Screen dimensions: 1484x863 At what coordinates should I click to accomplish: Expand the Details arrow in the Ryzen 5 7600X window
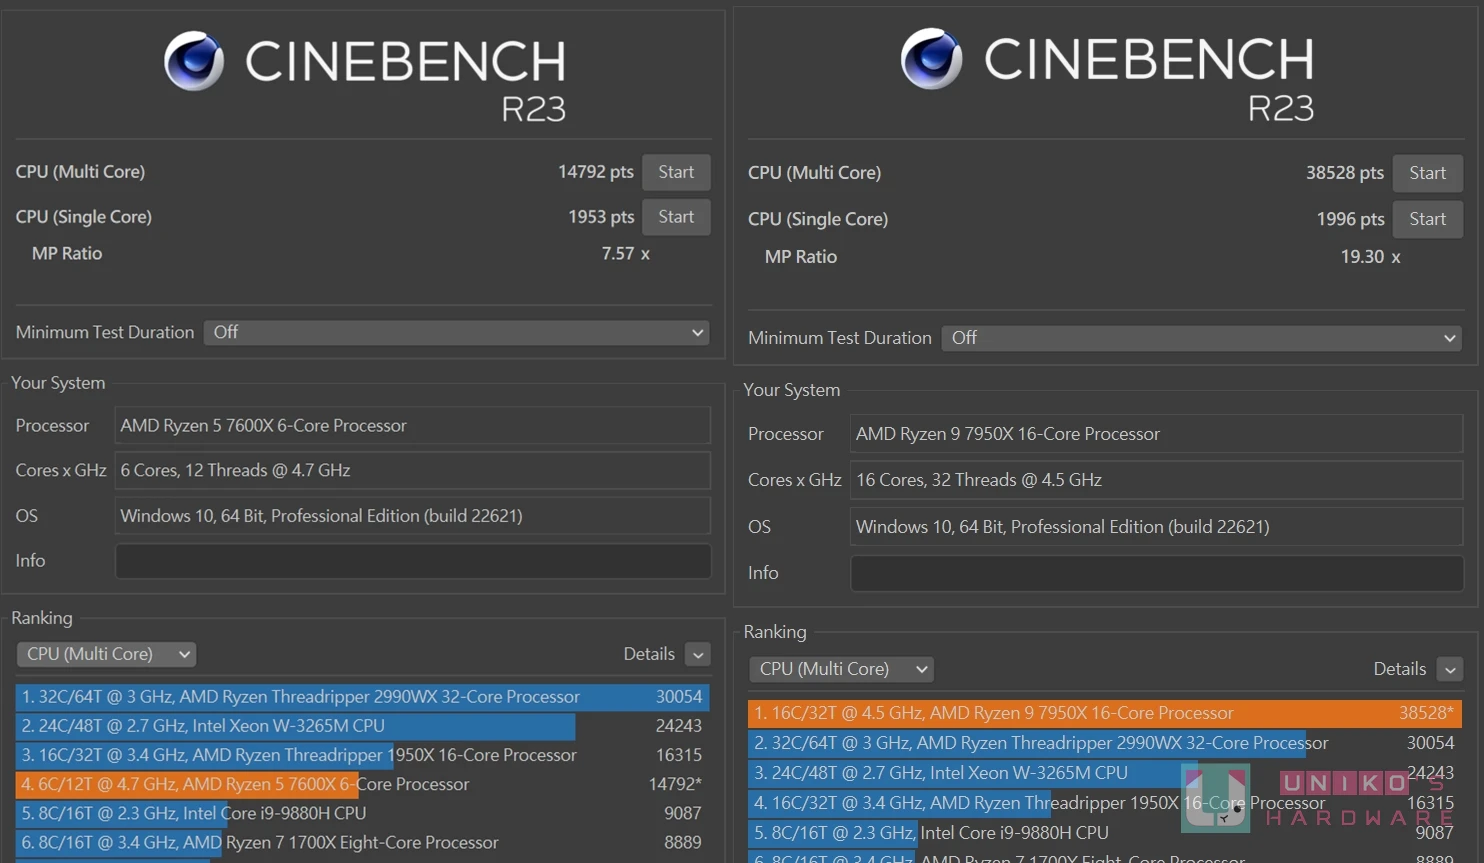tap(698, 654)
